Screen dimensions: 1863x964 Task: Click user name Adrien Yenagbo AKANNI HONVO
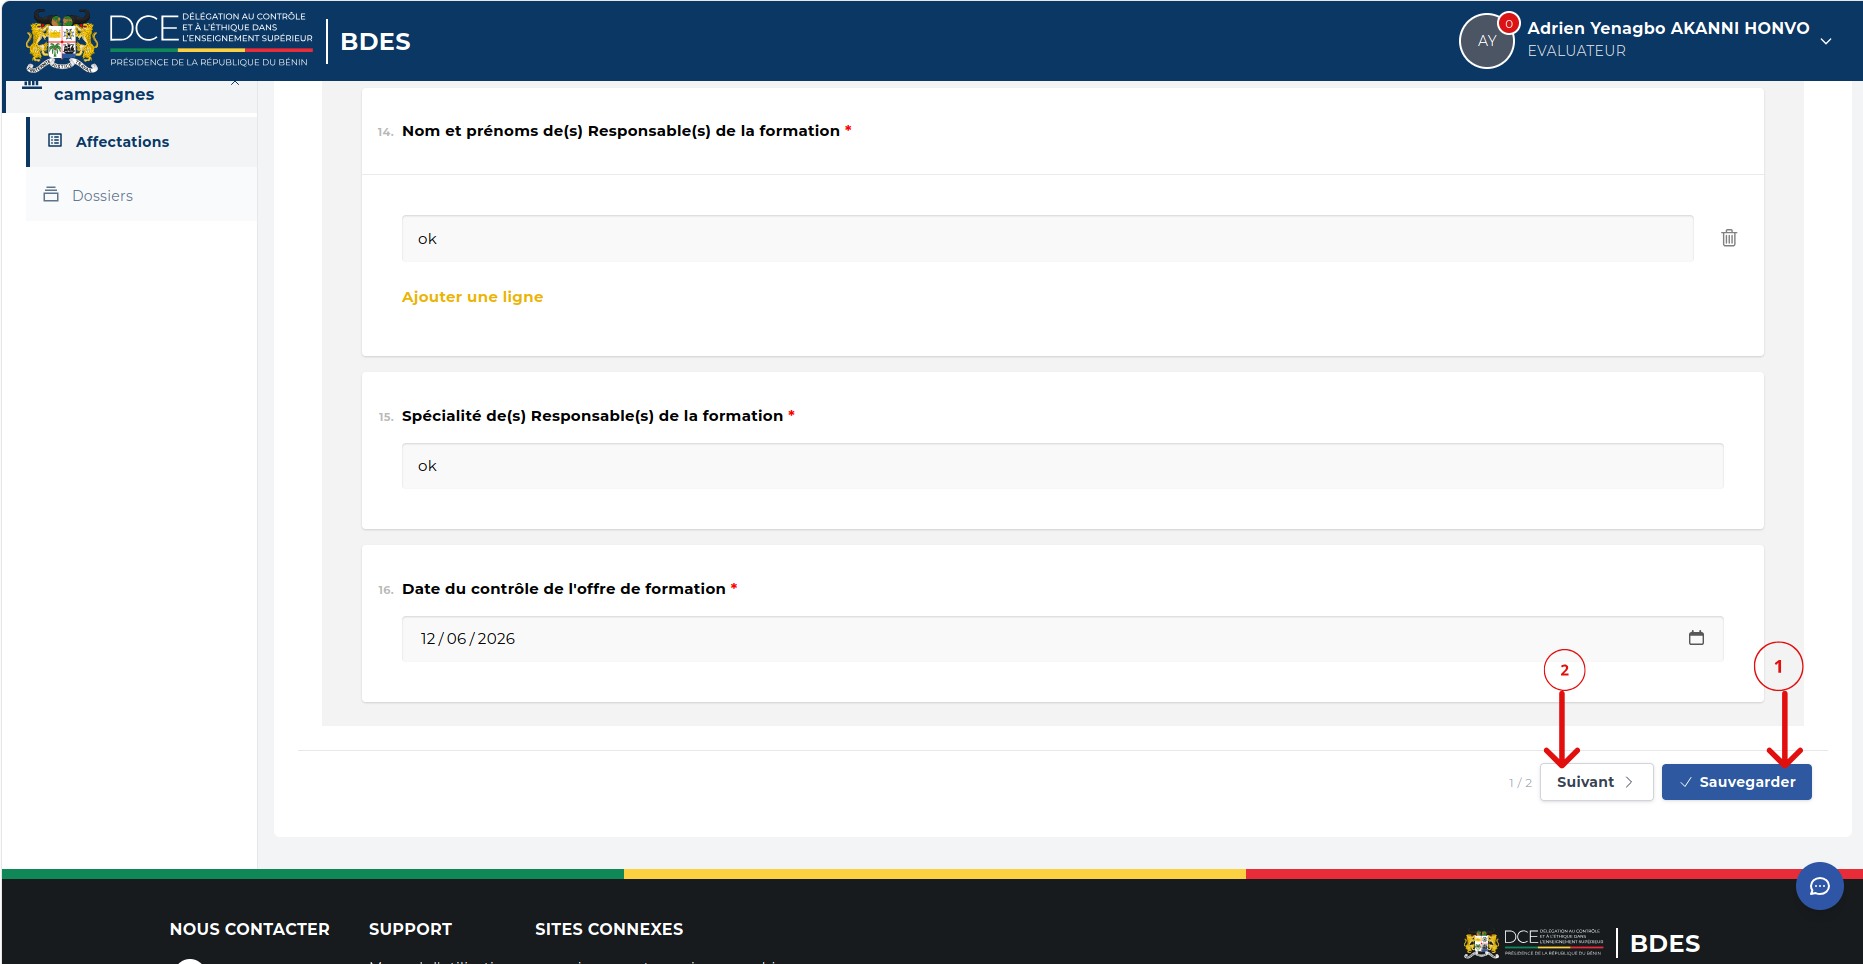(x=1668, y=28)
